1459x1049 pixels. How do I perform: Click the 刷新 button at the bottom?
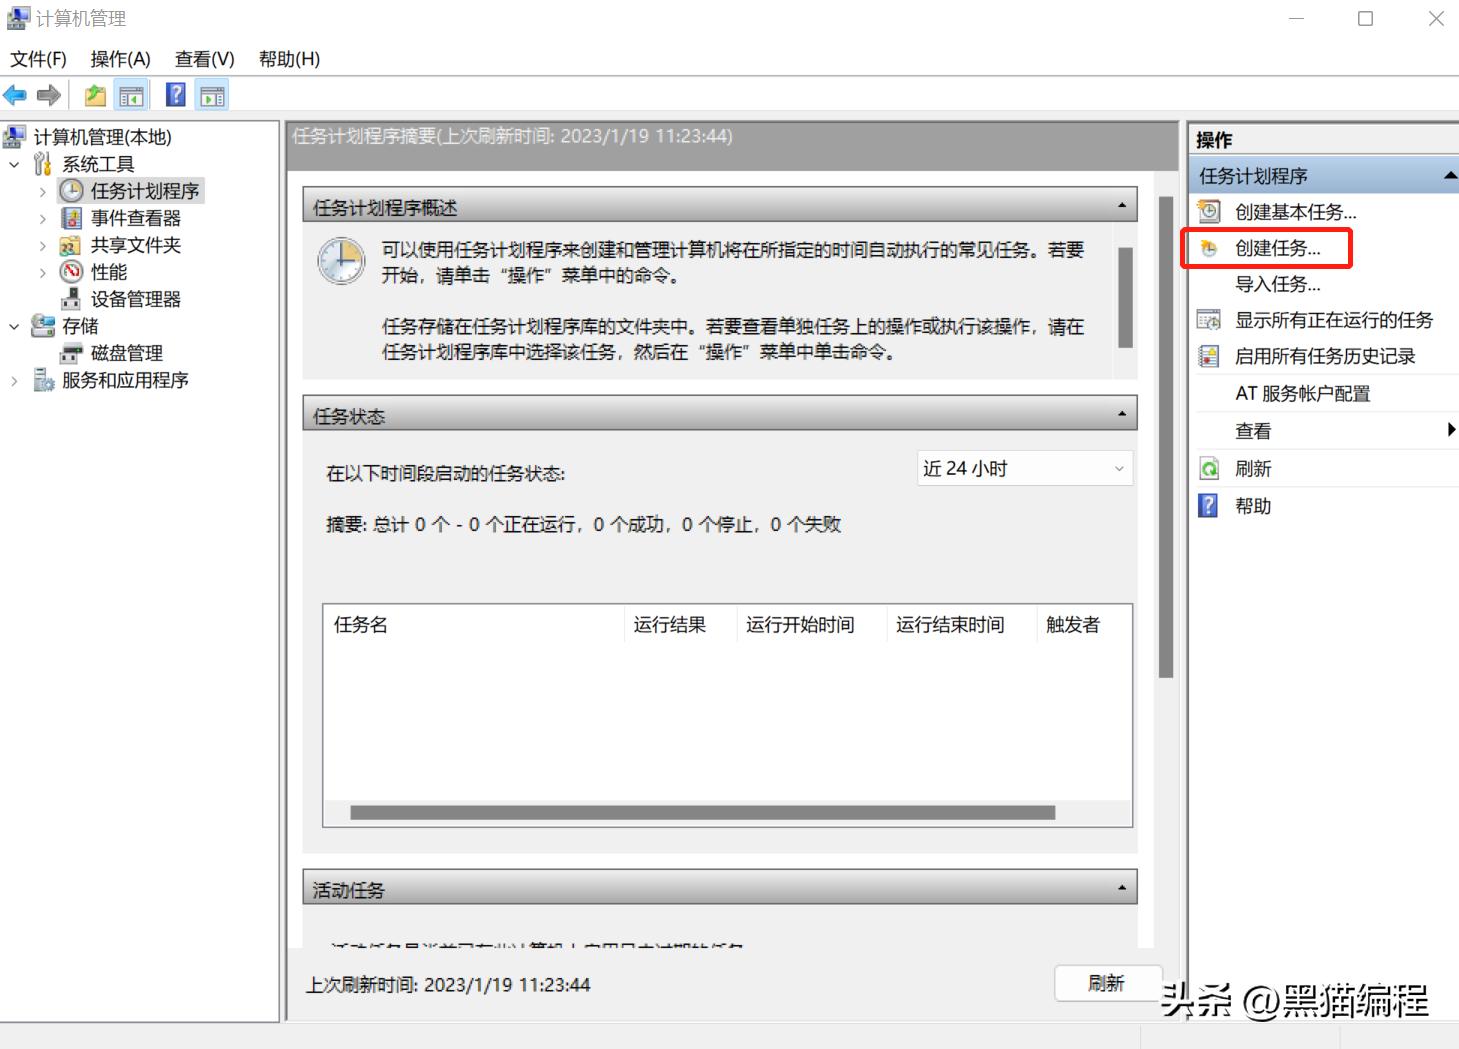pyautogui.click(x=1108, y=983)
